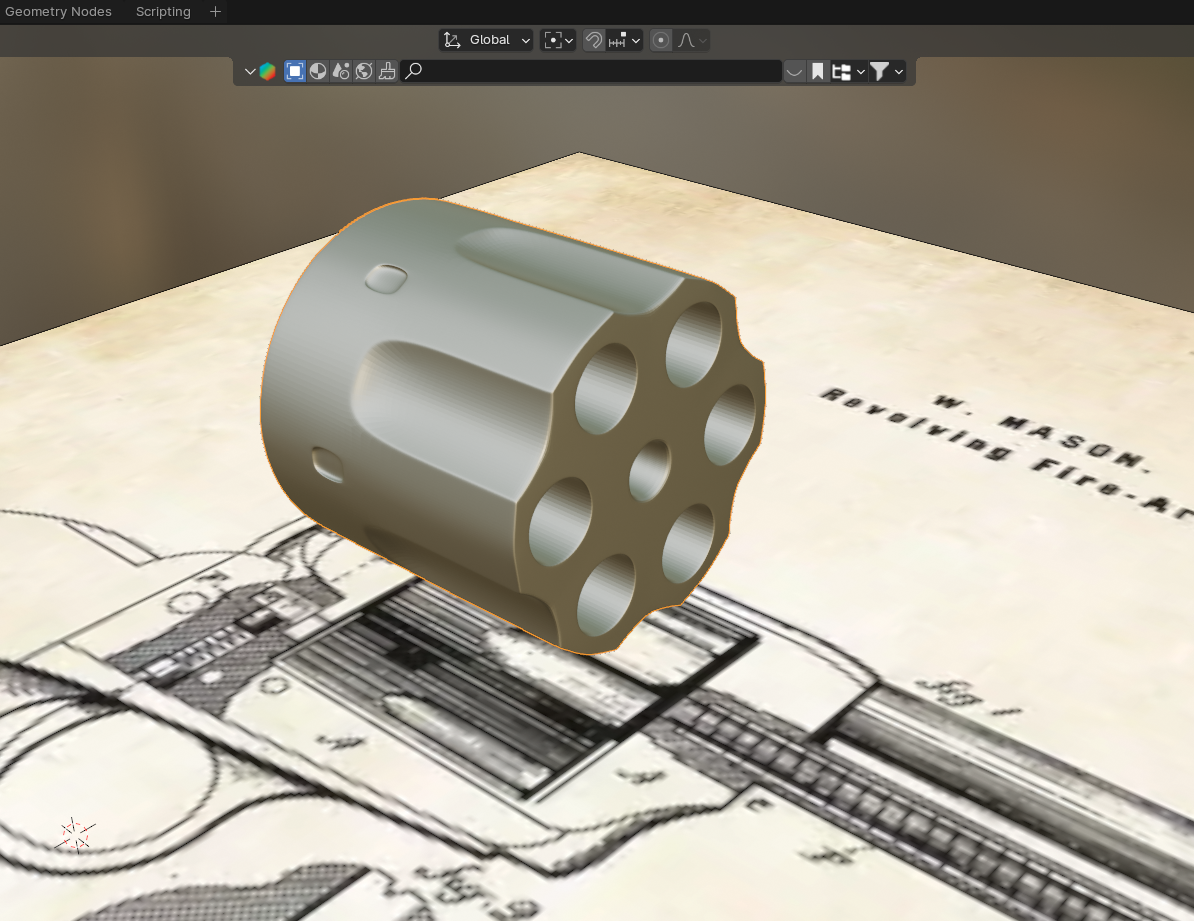Image resolution: width=1194 pixels, height=921 pixels.
Task: Click the multicolored cube icon
Action: (x=267, y=71)
